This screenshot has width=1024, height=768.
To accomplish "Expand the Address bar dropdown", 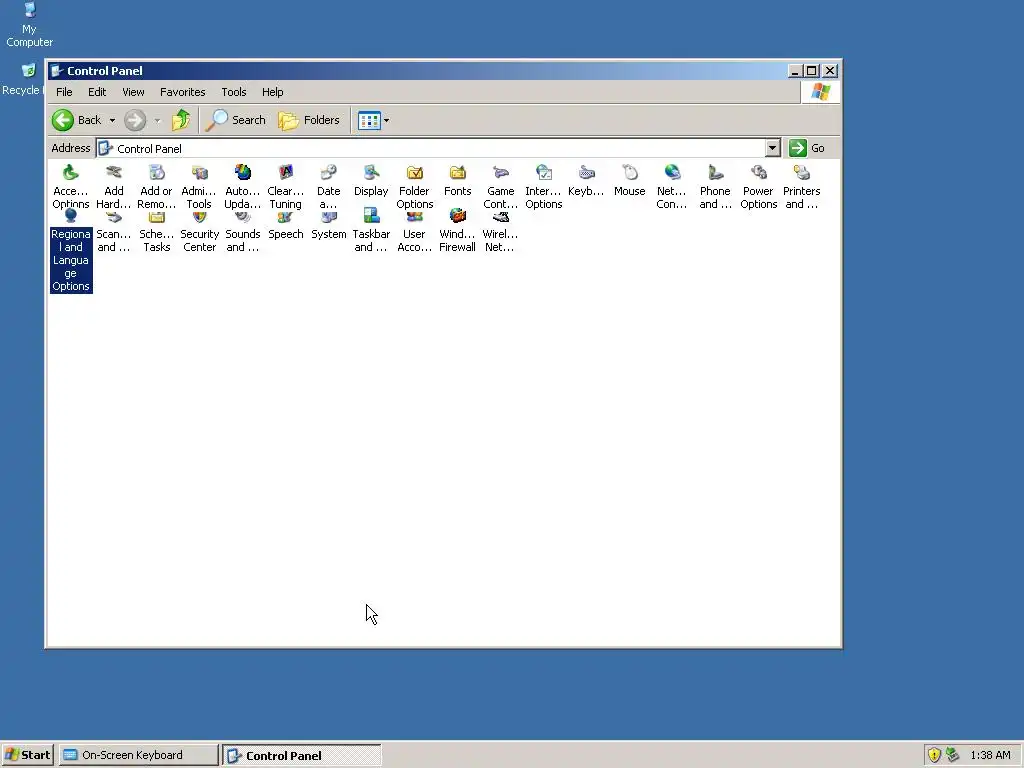I will point(773,148).
